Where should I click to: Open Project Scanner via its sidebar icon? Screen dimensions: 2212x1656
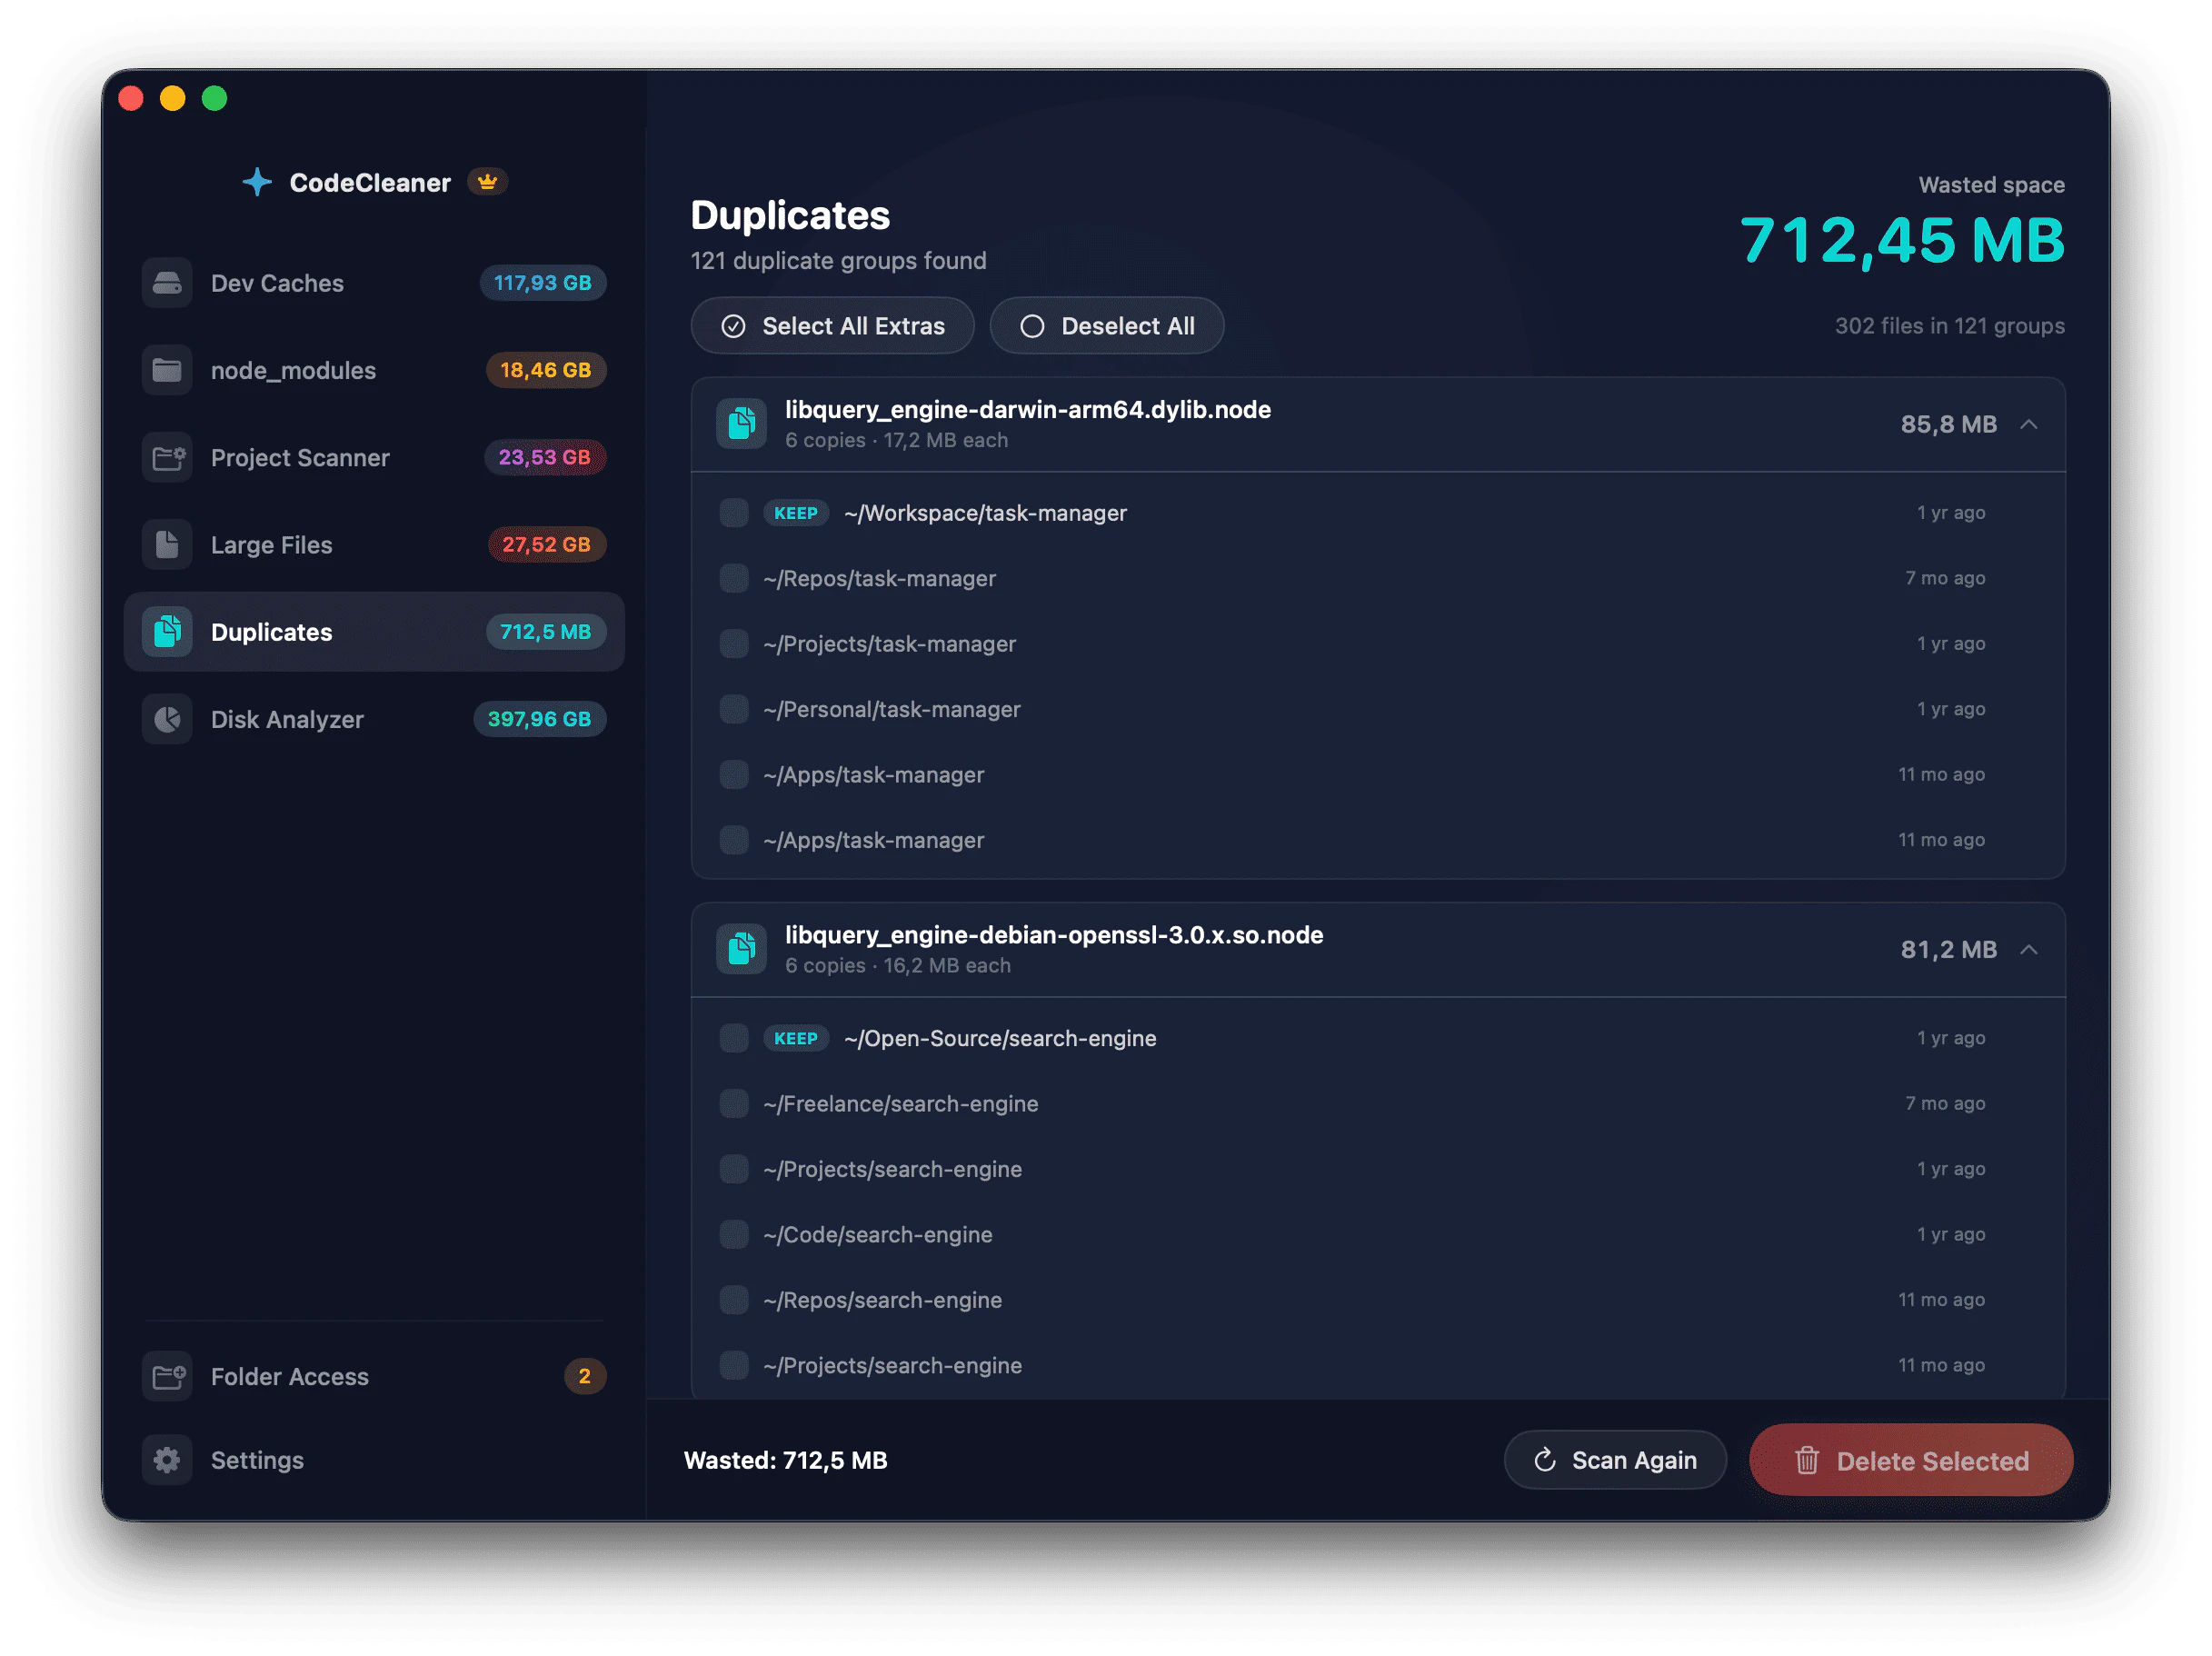168,457
